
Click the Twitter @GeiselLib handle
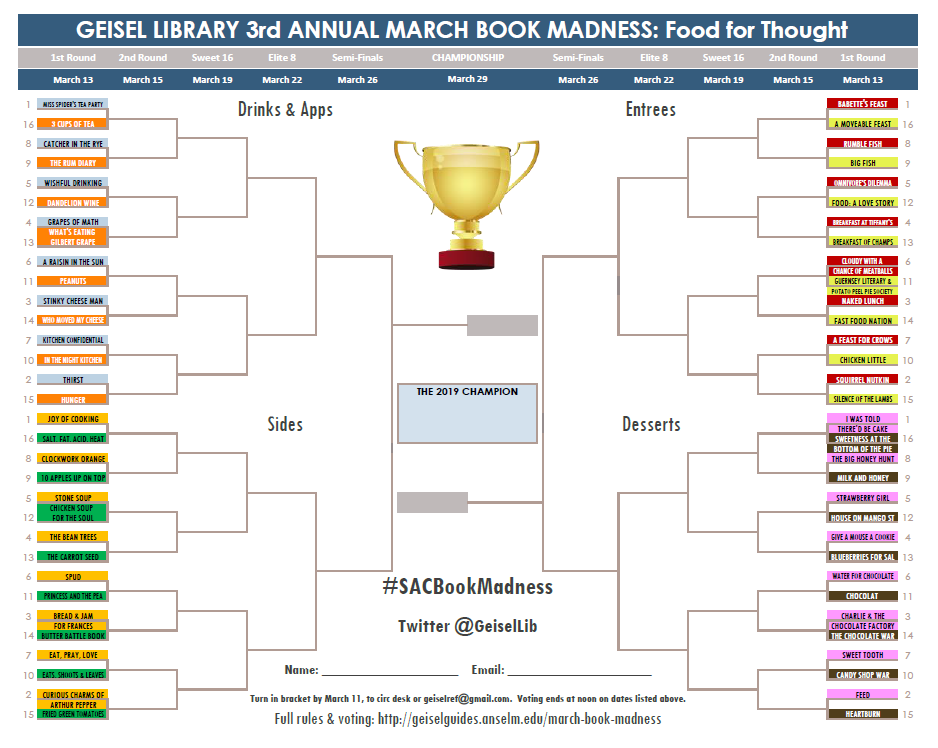point(467,626)
